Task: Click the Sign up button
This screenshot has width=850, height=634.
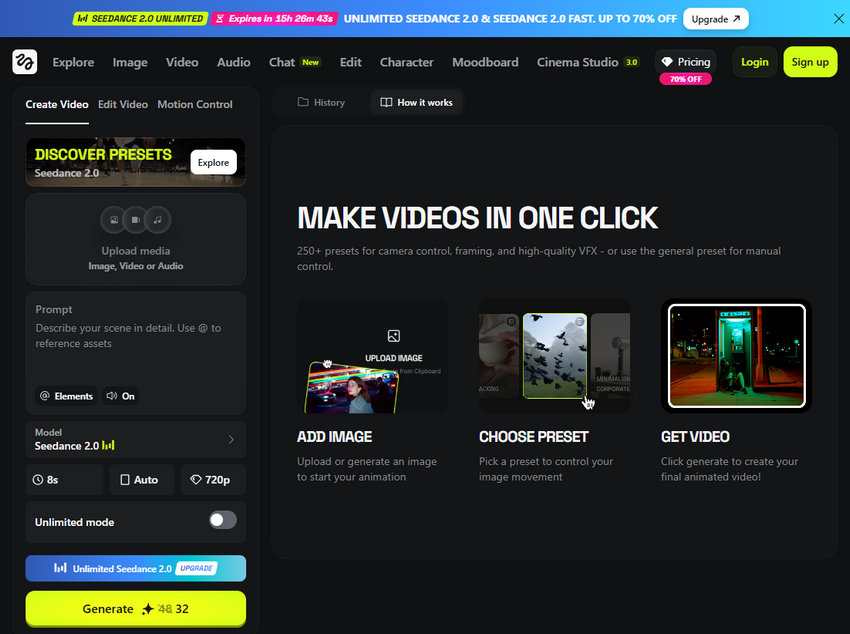Action: (810, 62)
